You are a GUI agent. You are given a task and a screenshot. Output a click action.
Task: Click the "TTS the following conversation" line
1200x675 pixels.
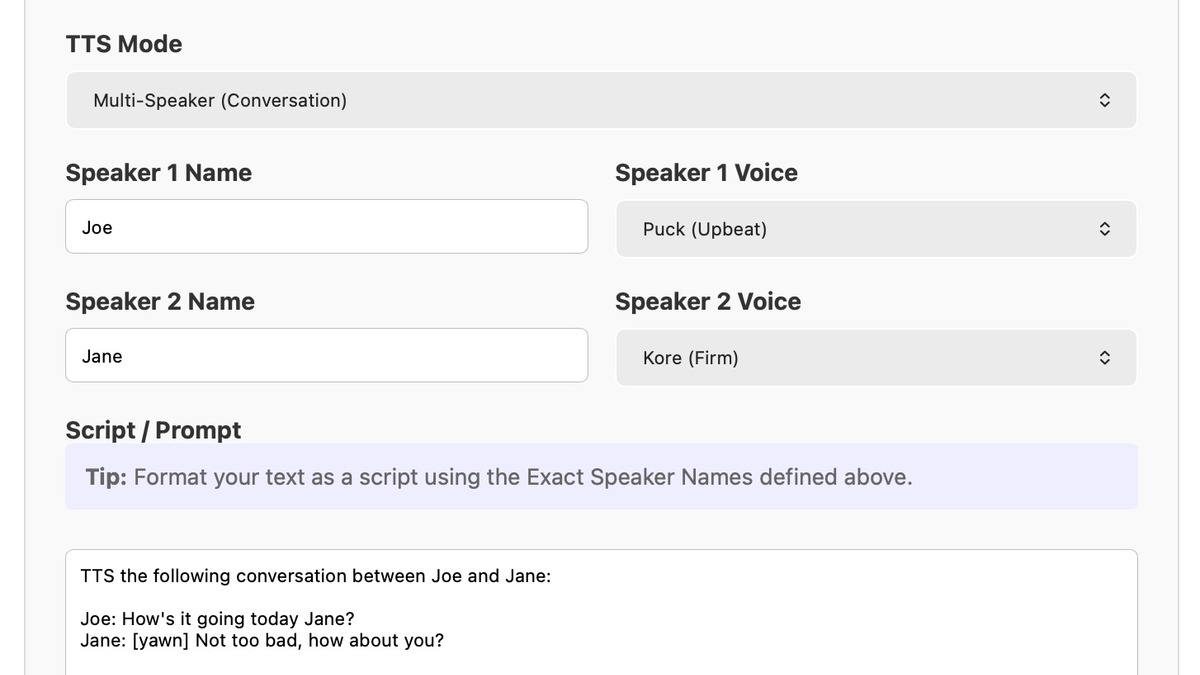click(315, 576)
